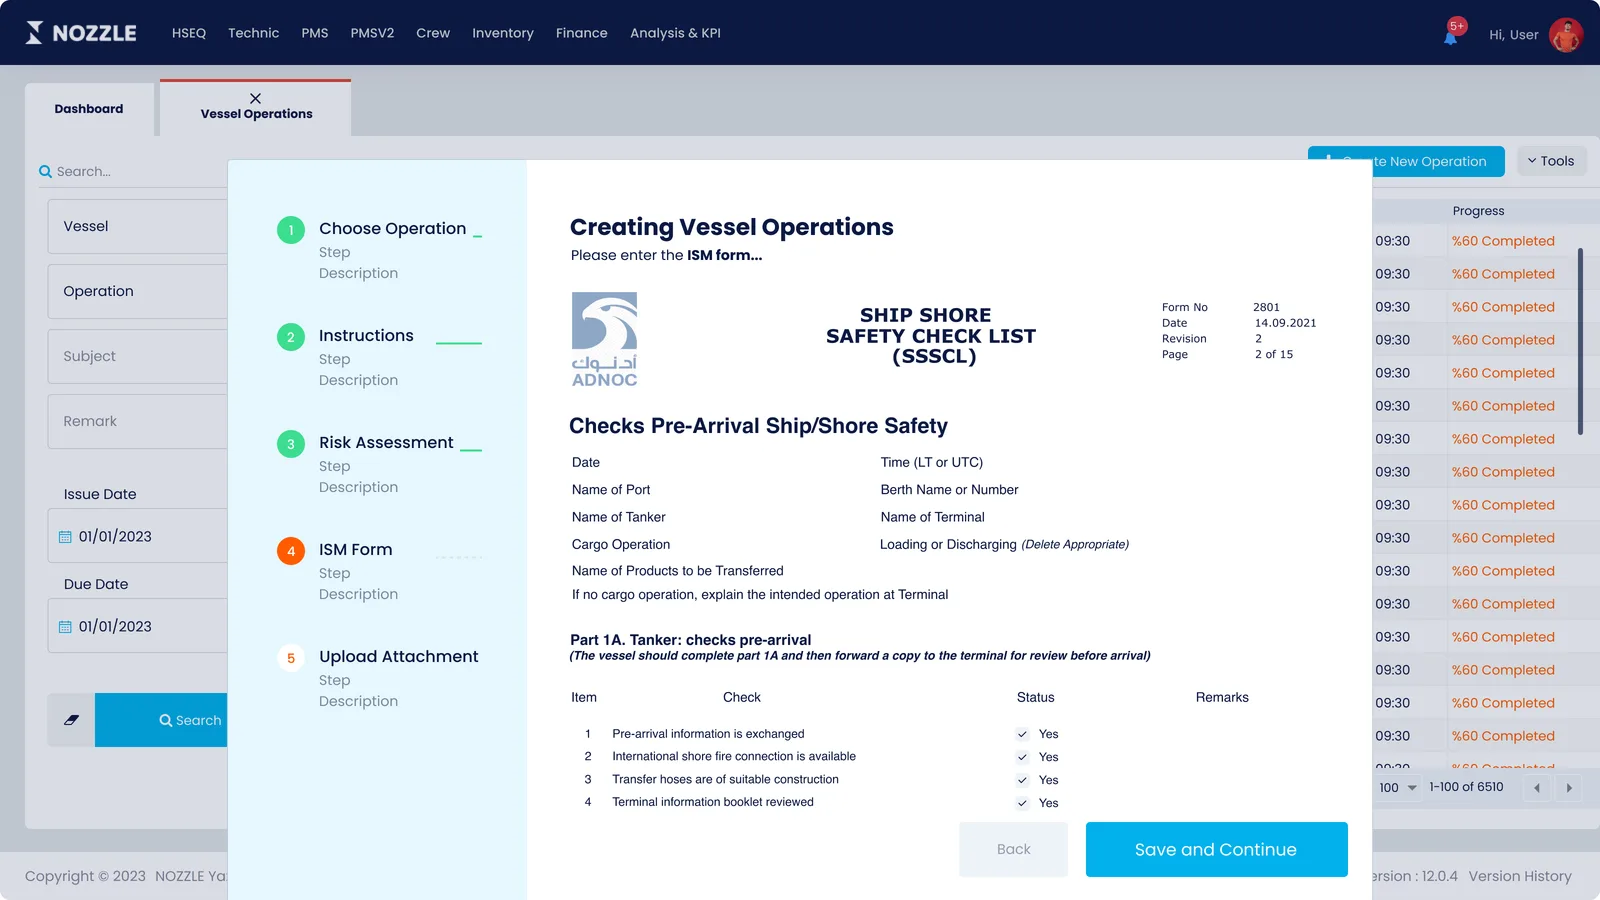Image resolution: width=1600 pixels, height=900 pixels.
Task: Focus the Remark input field
Action: (x=138, y=421)
